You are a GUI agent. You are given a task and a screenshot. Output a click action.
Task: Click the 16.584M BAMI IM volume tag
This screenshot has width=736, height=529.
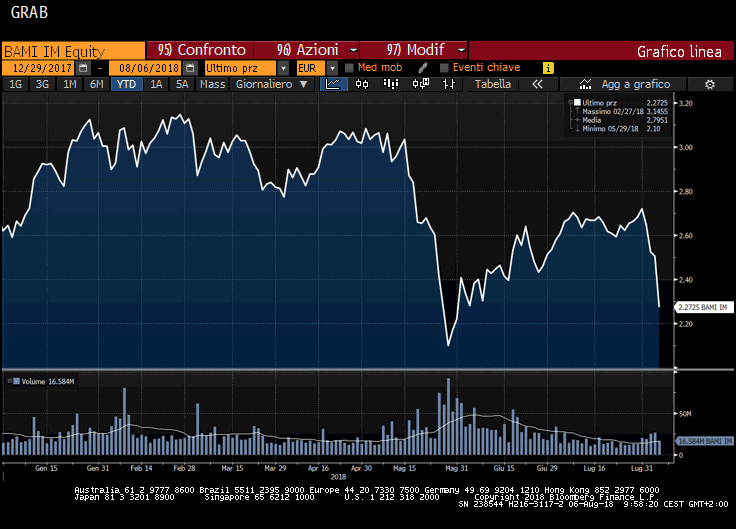coord(704,441)
